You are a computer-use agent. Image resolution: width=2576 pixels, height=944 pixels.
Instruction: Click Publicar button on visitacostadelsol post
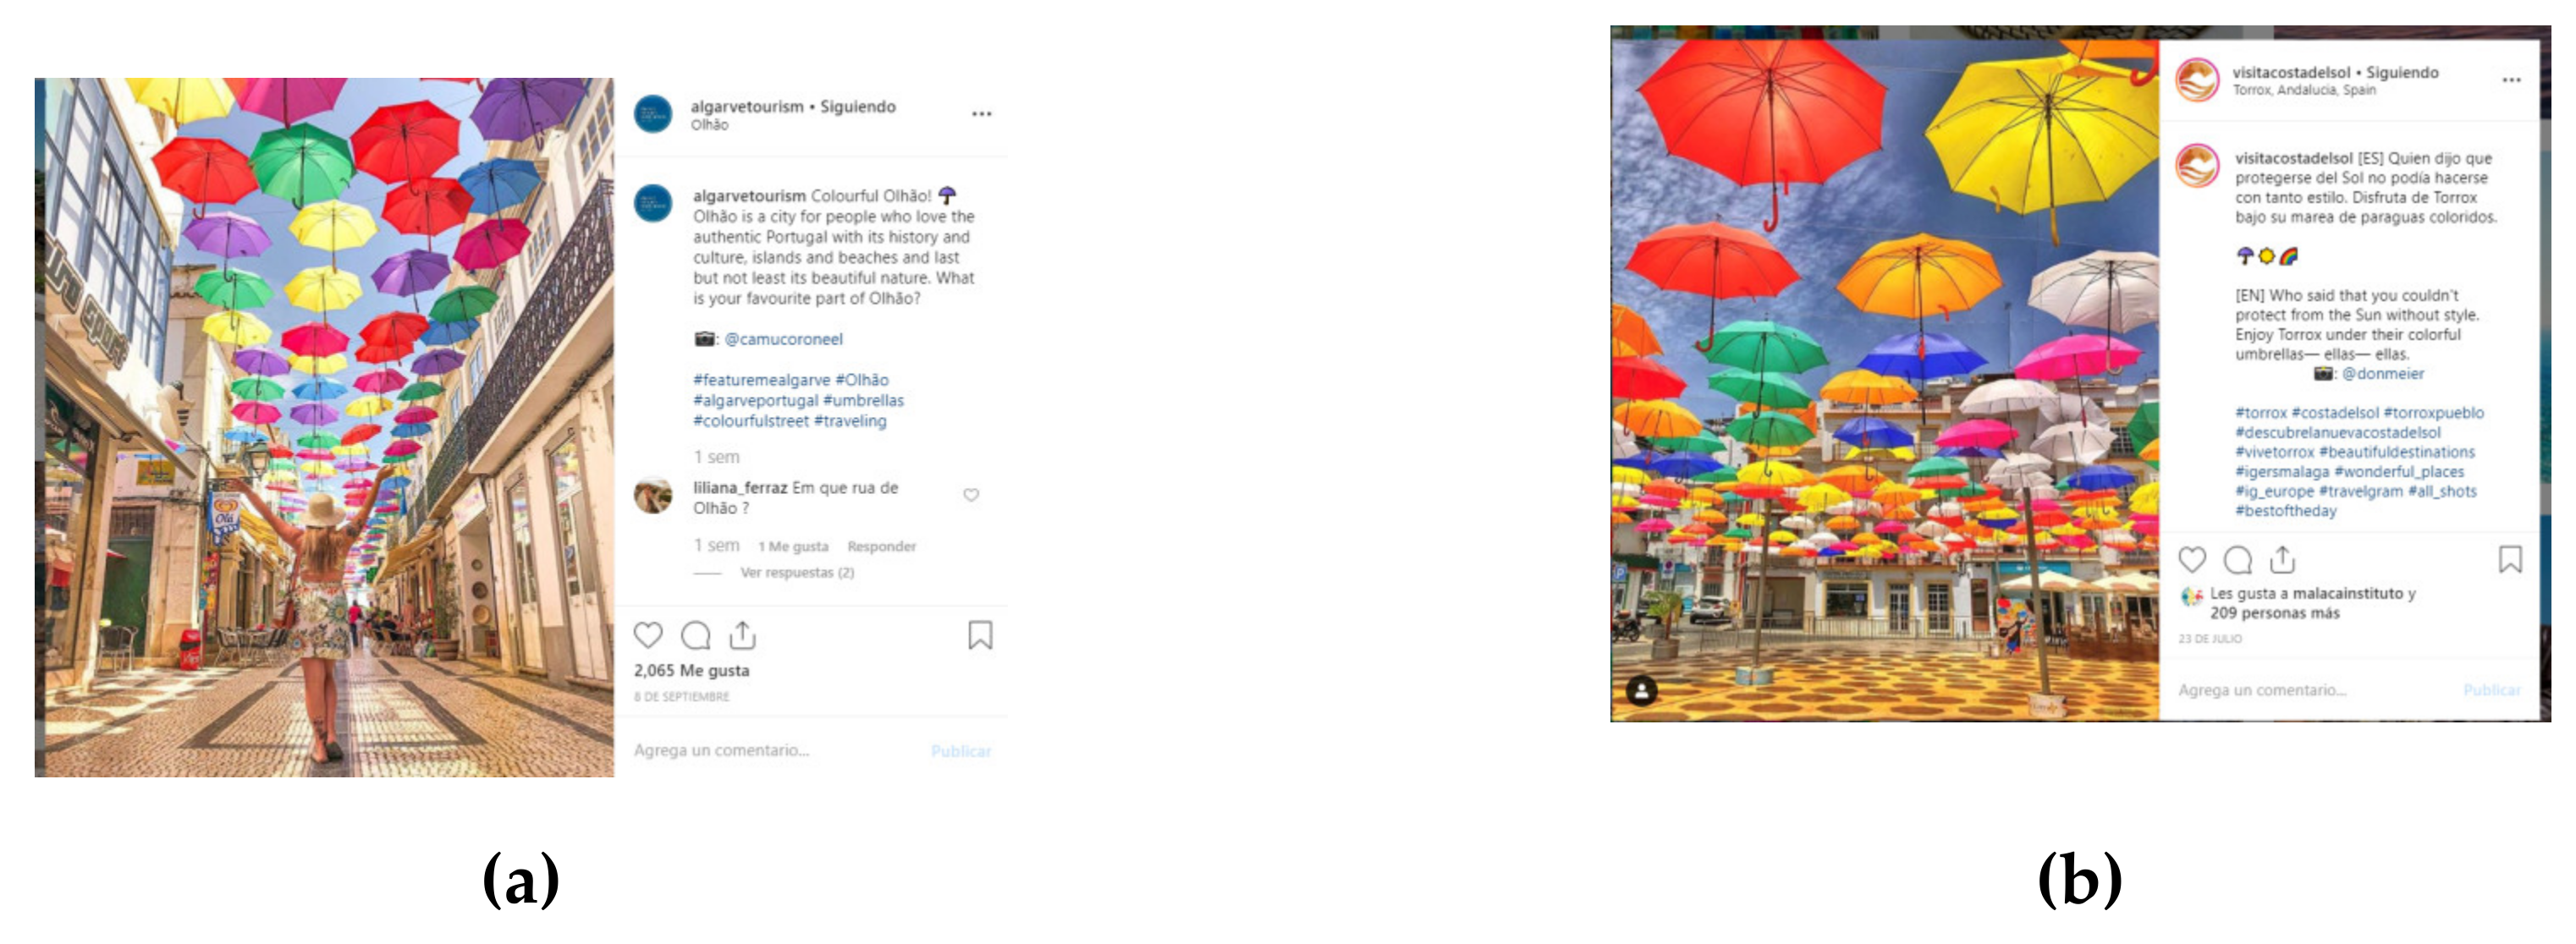tap(2491, 690)
